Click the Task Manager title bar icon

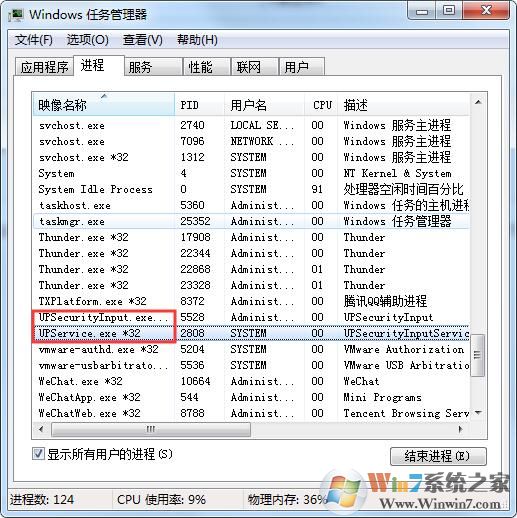point(16,15)
